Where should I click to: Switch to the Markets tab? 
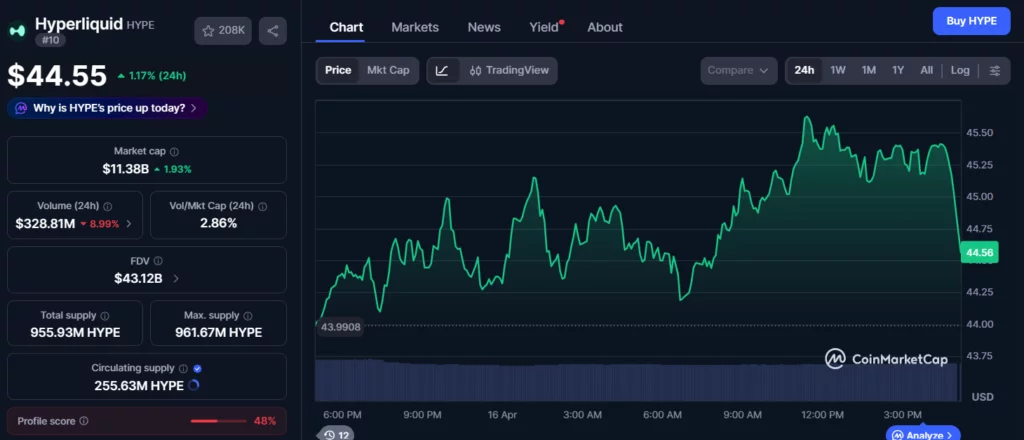415,27
